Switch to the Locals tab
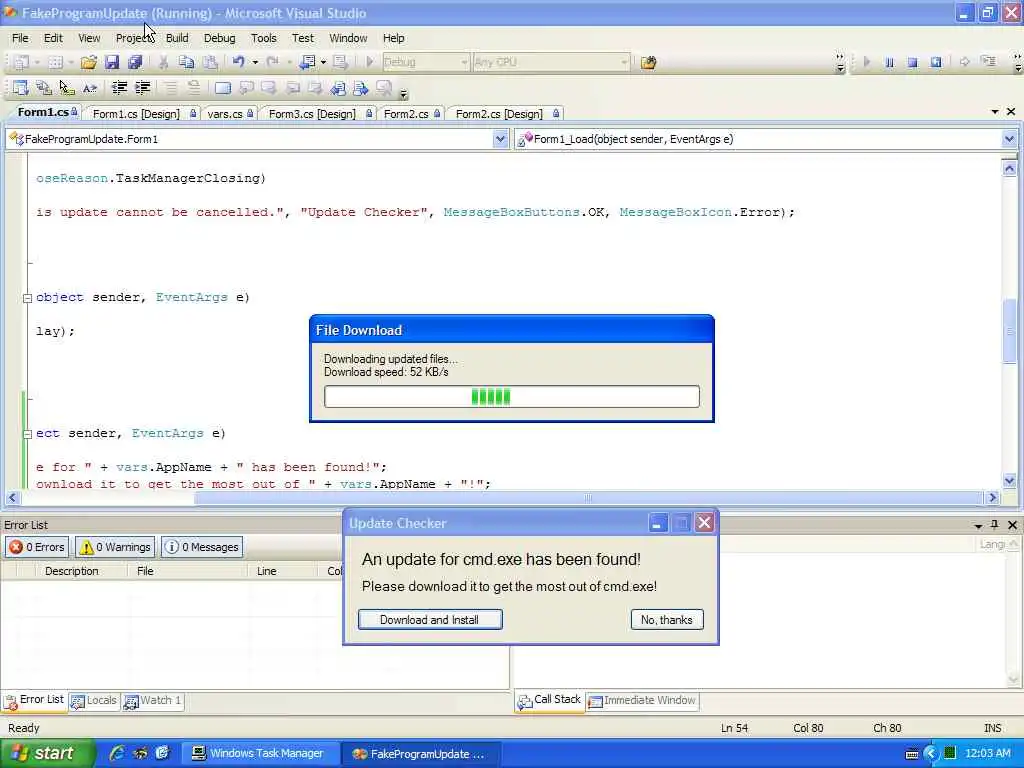The image size is (1024, 768). 94,701
